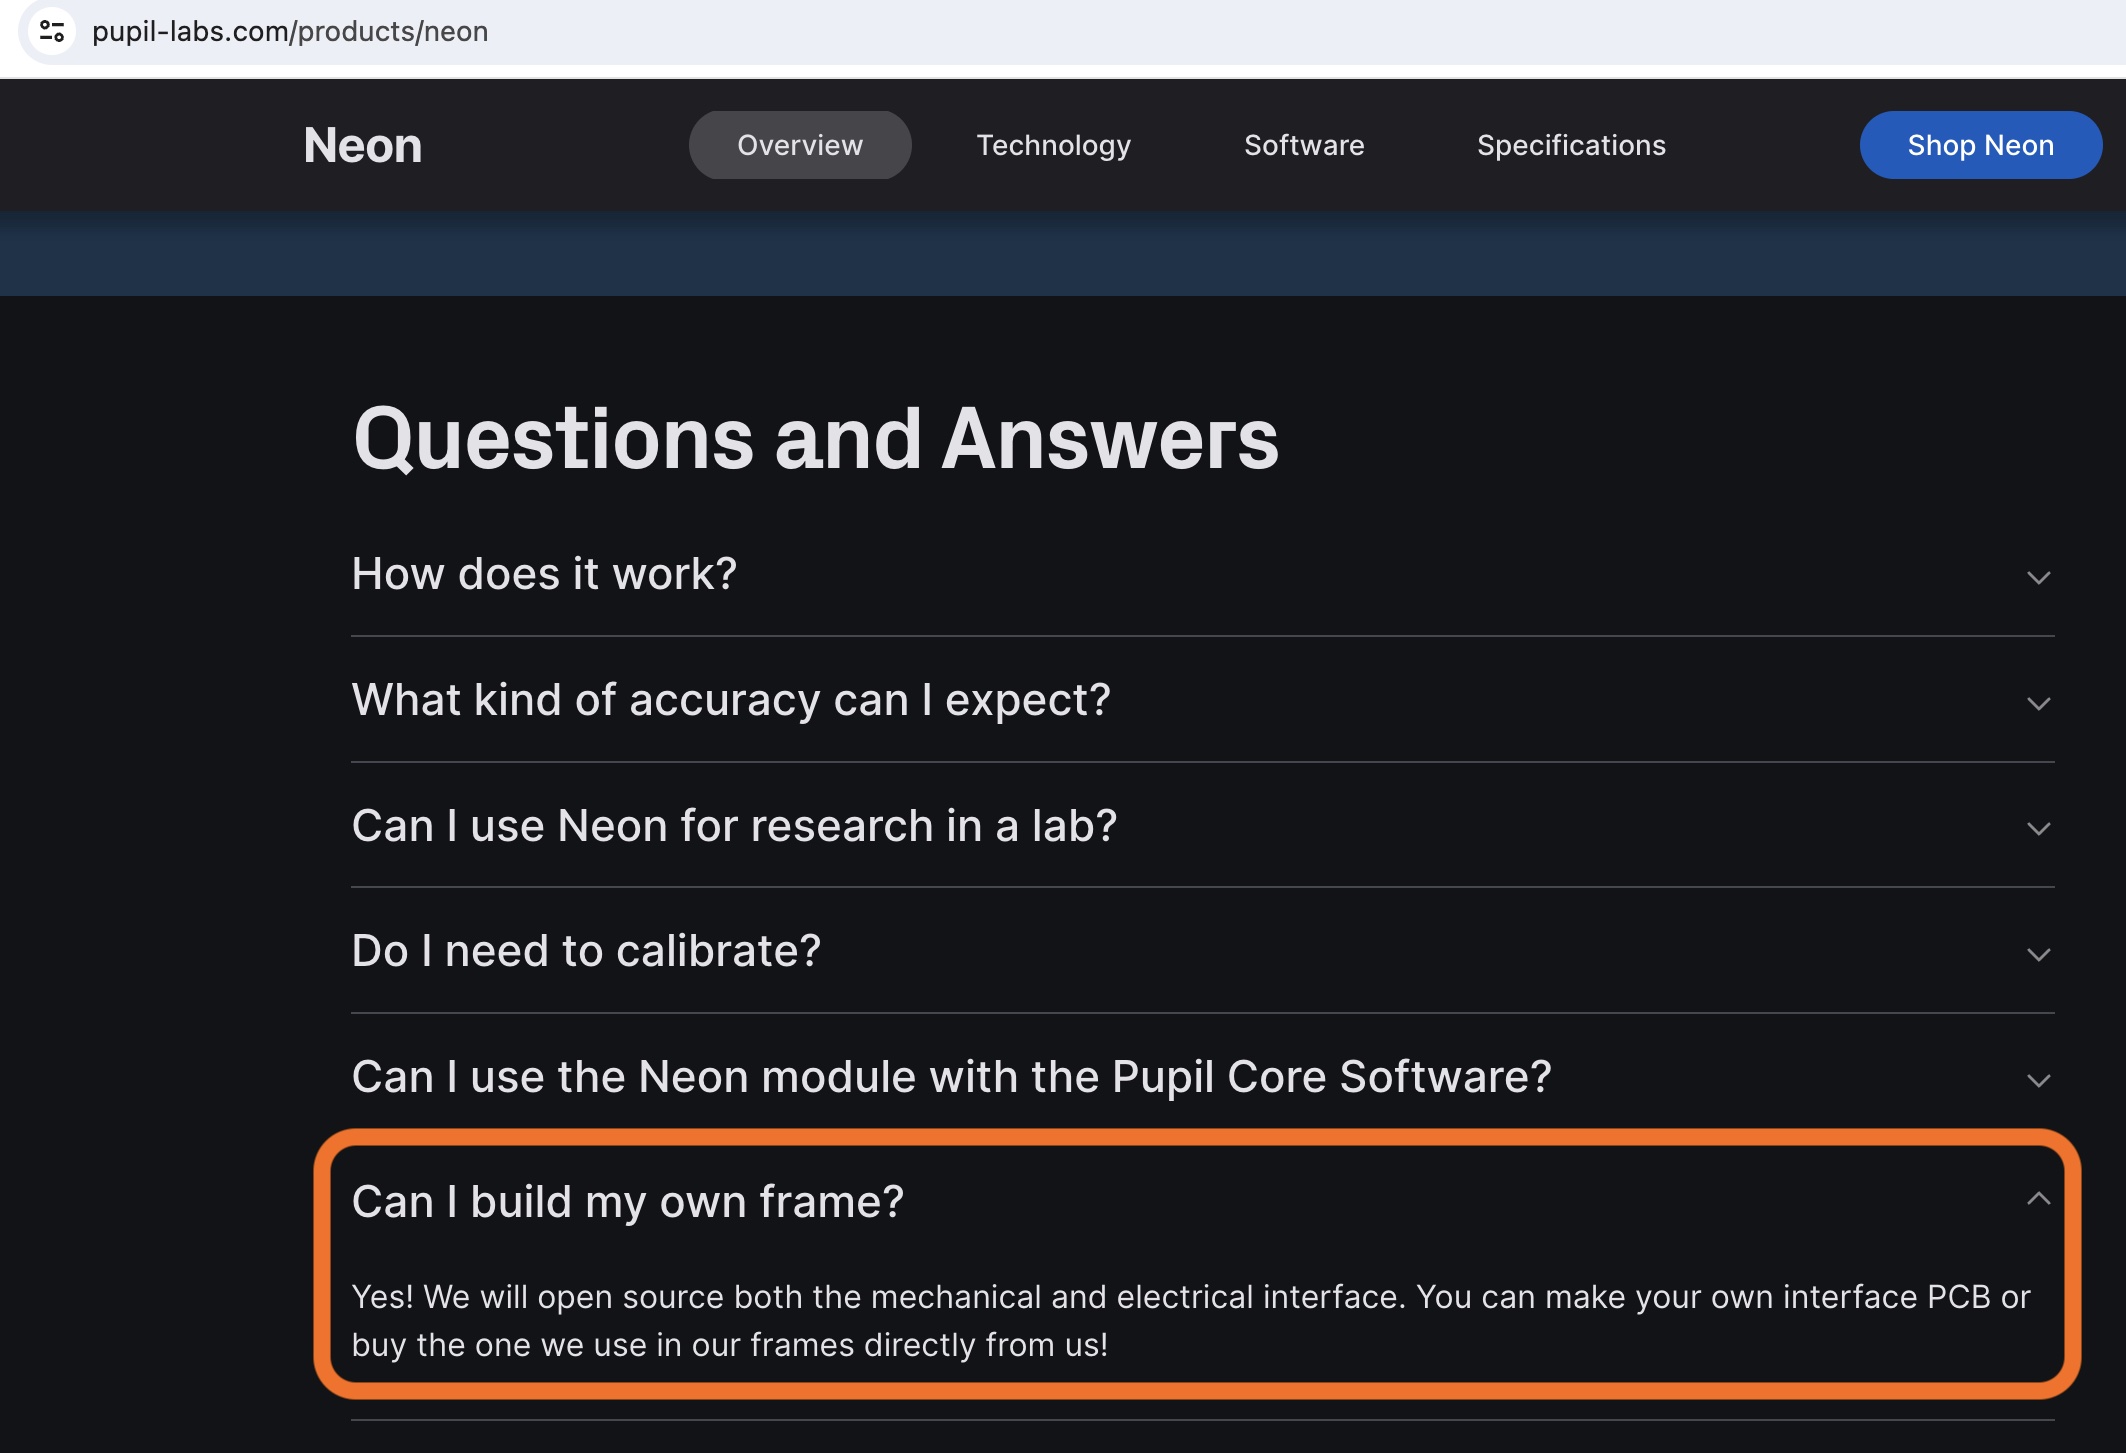The width and height of the screenshot is (2126, 1453).
Task: Click the site information icon in address bar
Action: (x=52, y=32)
